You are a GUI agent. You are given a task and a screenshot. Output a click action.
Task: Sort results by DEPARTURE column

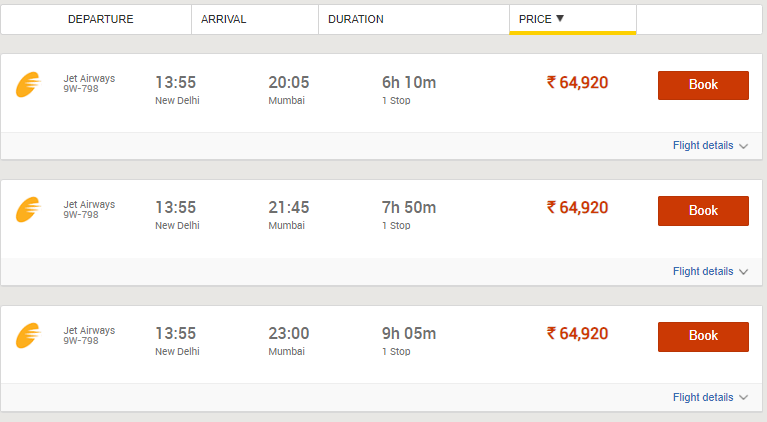pos(100,20)
